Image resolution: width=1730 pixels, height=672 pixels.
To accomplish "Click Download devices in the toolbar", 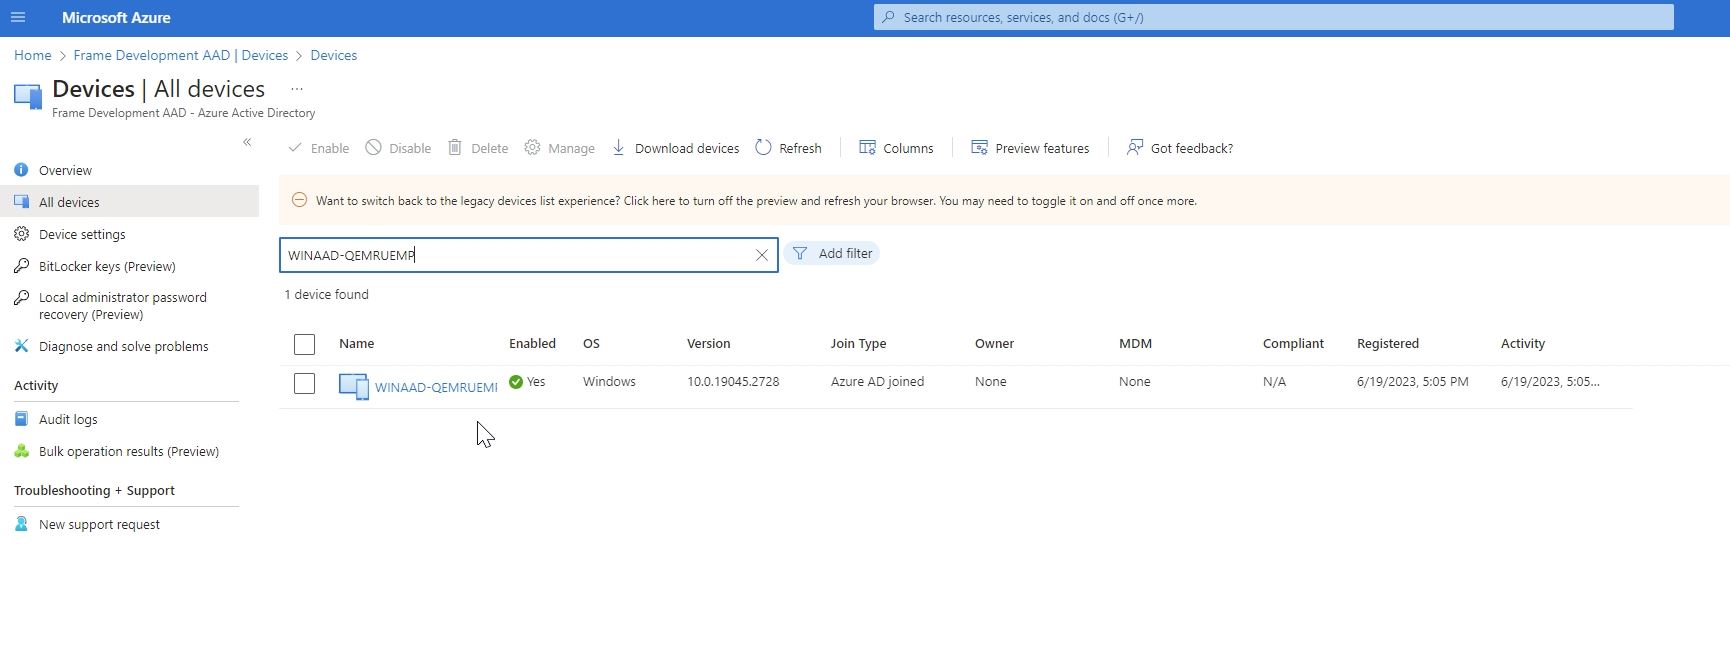I will pyautogui.click(x=675, y=148).
